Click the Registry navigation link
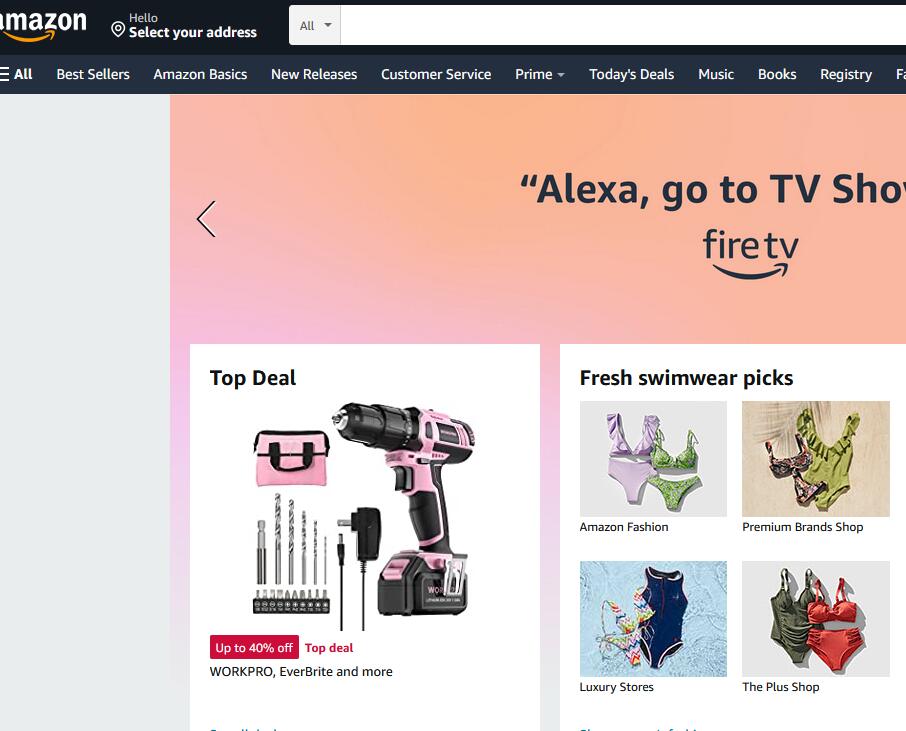The image size is (906, 731). coord(846,74)
